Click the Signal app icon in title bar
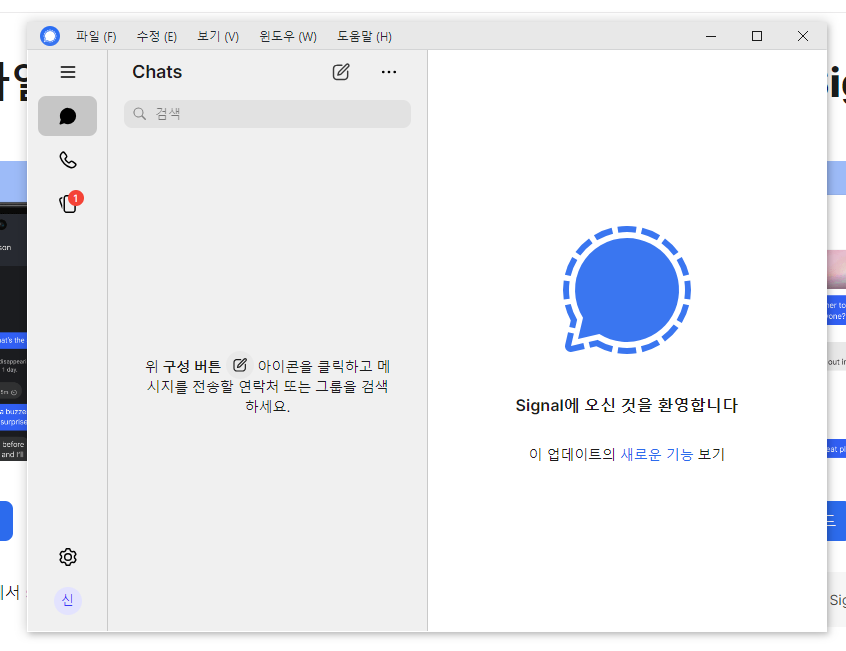The image size is (846, 651). tap(50, 36)
